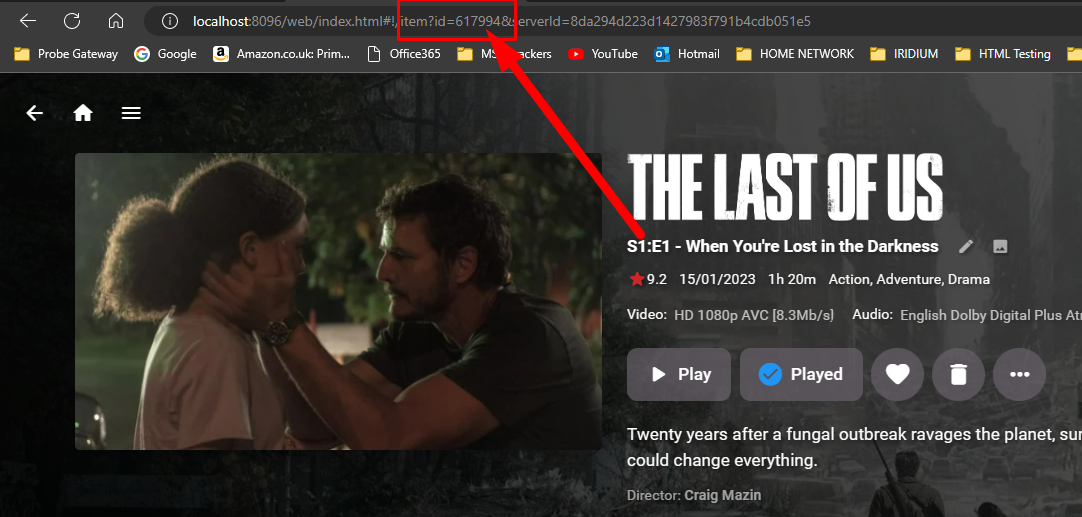Open the Amazon.co.uk bookmark
The width and height of the screenshot is (1082, 517).
pyautogui.click(x=282, y=54)
